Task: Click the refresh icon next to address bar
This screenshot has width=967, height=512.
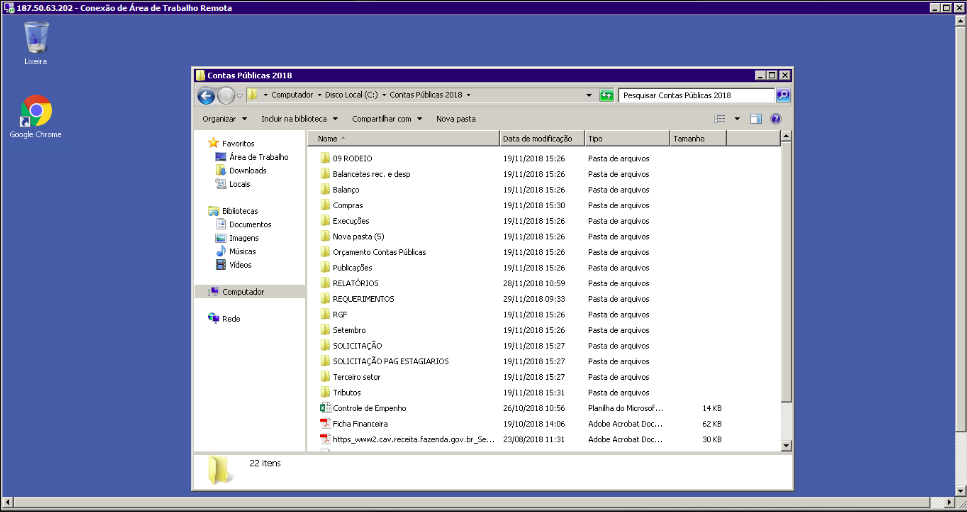Action: [x=606, y=96]
